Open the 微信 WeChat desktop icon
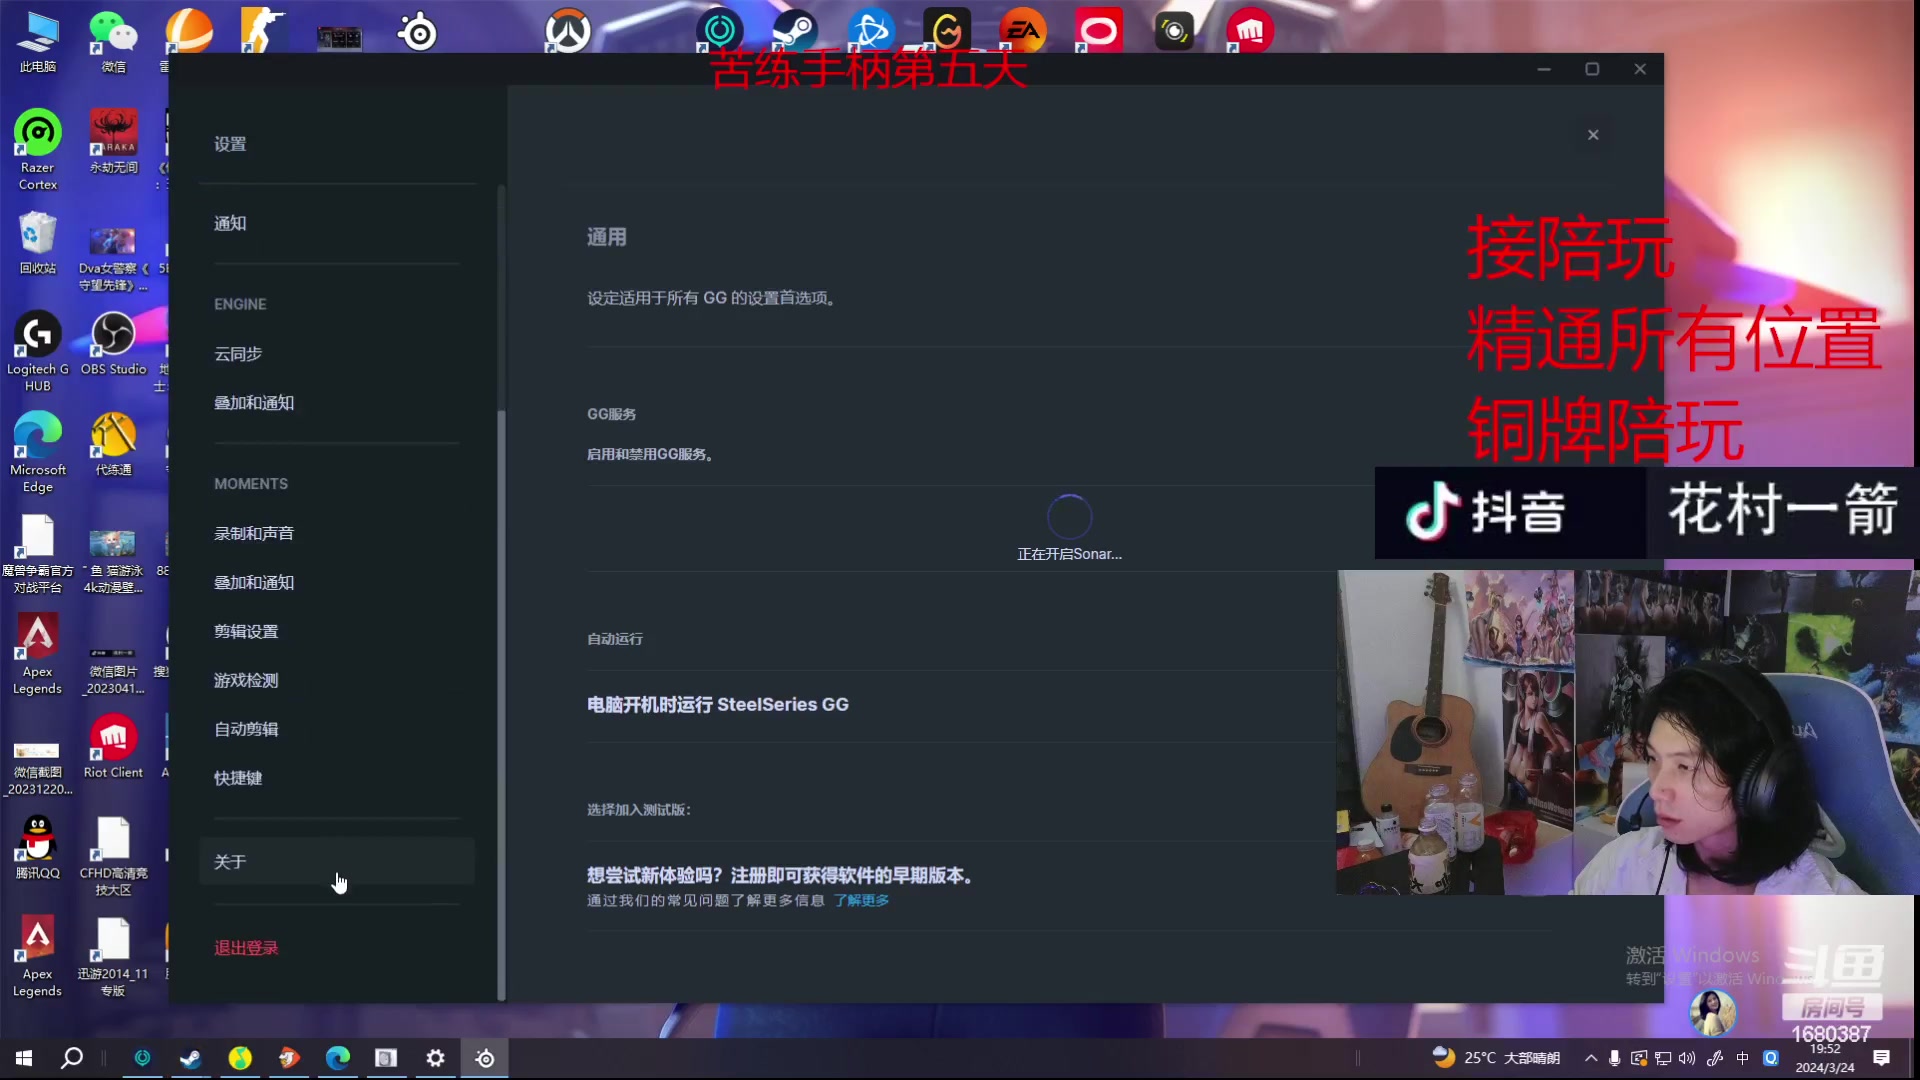Viewport: 1920px width, 1080px height. (x=113, y=42)
